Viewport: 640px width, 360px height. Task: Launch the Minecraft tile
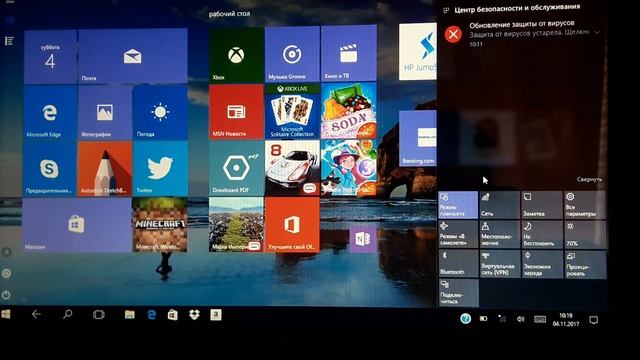(x=160, y=224)
